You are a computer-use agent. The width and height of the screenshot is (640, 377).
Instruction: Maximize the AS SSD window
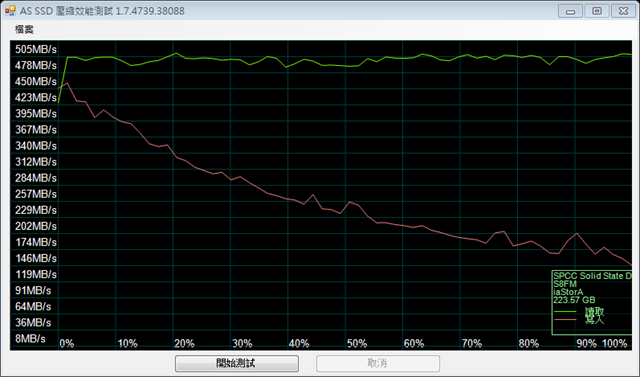pyautogui.click(x=597, y=11)
